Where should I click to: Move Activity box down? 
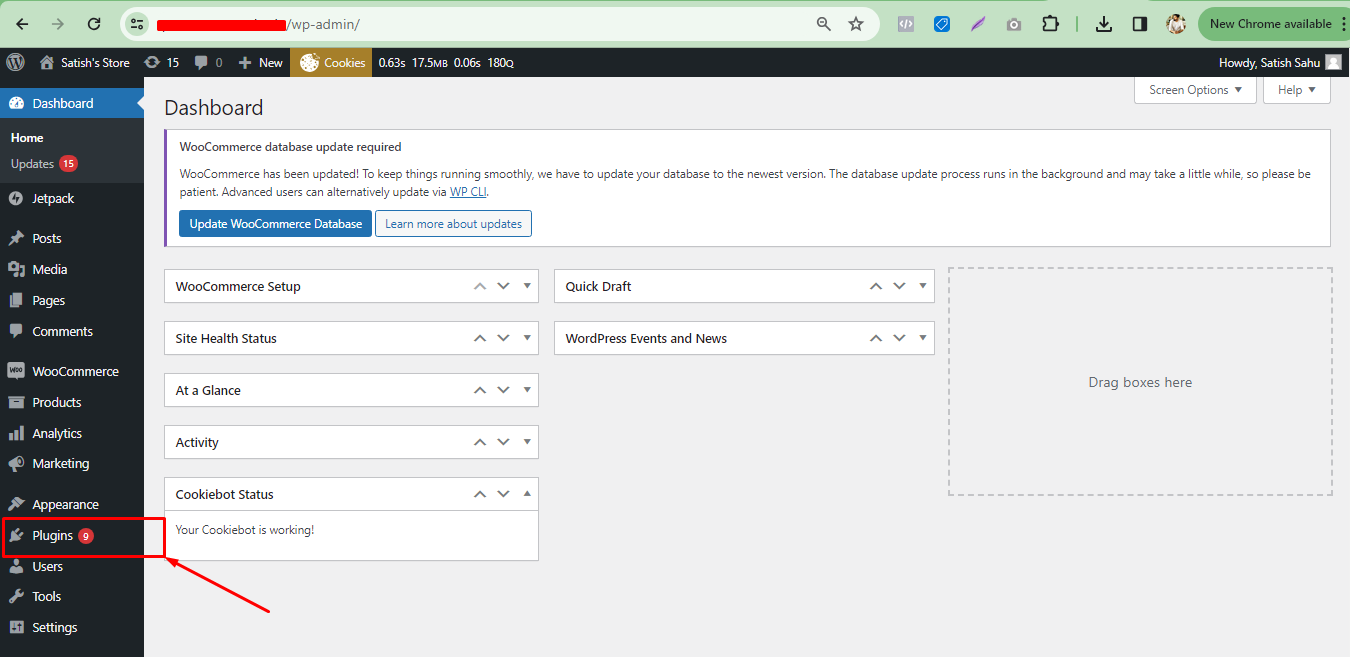[x=503, y=442]
